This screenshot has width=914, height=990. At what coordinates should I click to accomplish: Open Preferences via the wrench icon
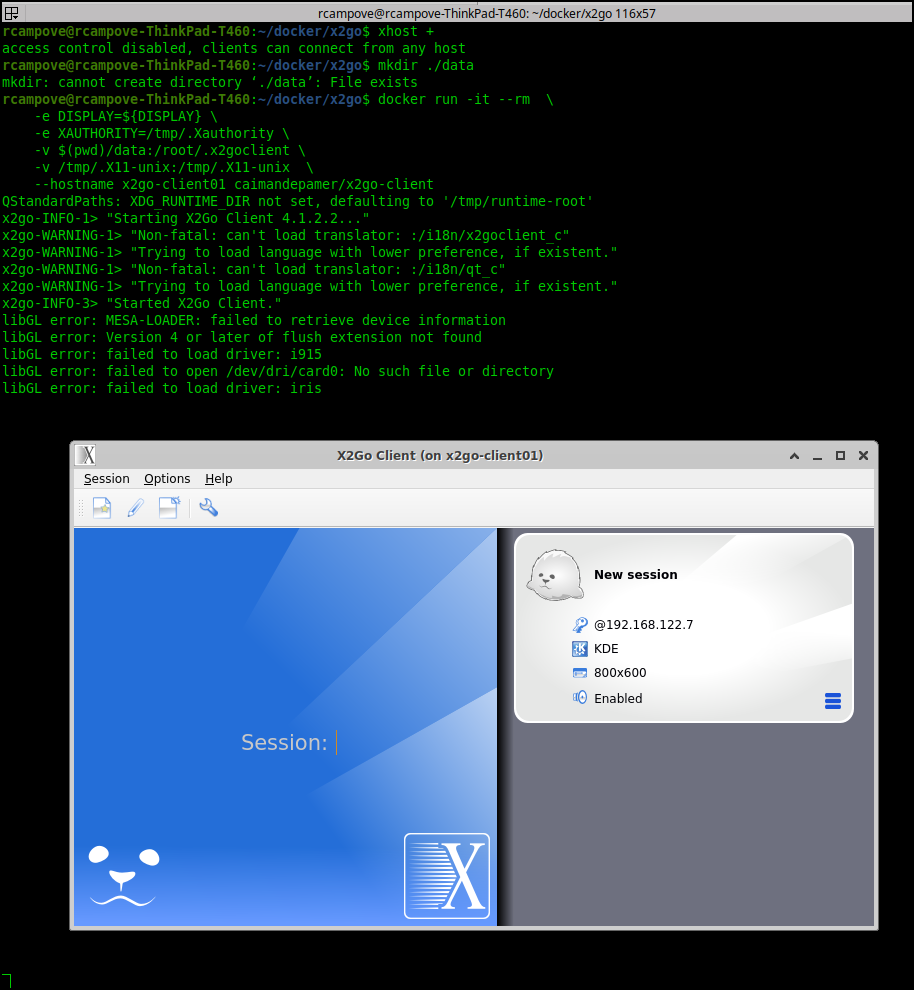tap(209, 508)
